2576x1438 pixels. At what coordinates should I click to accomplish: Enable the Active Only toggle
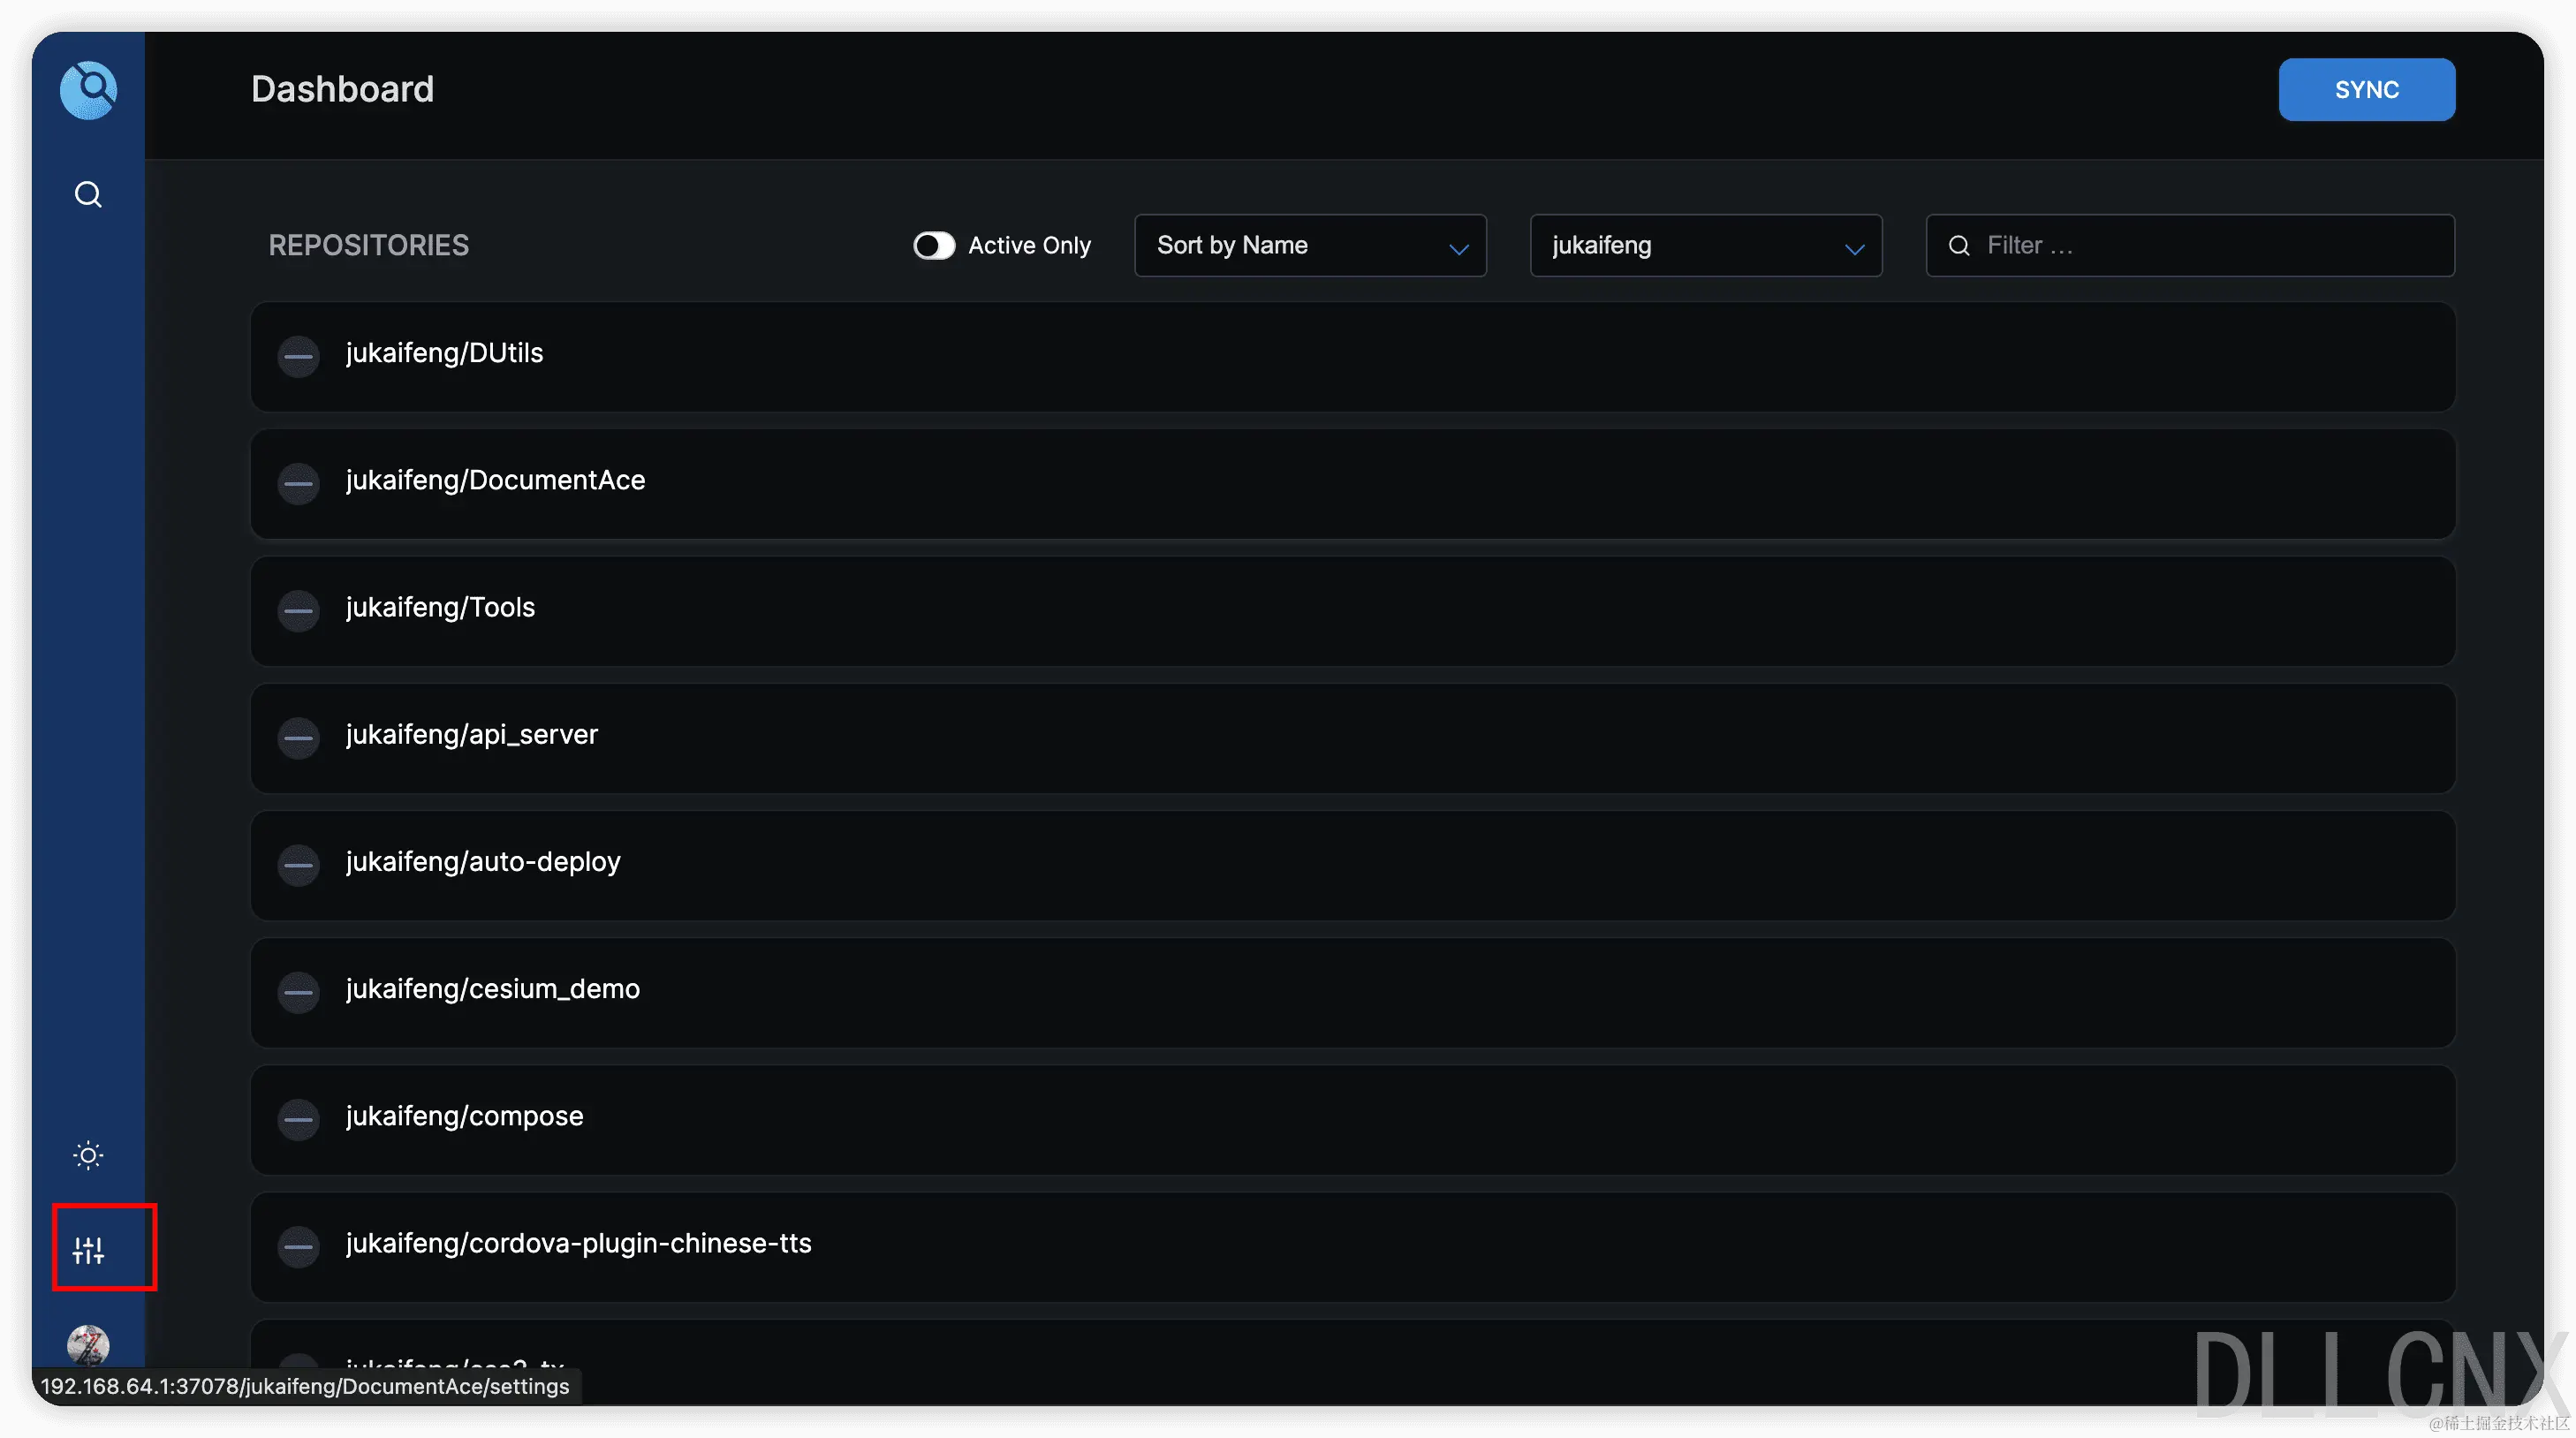(x=933, y=246)
